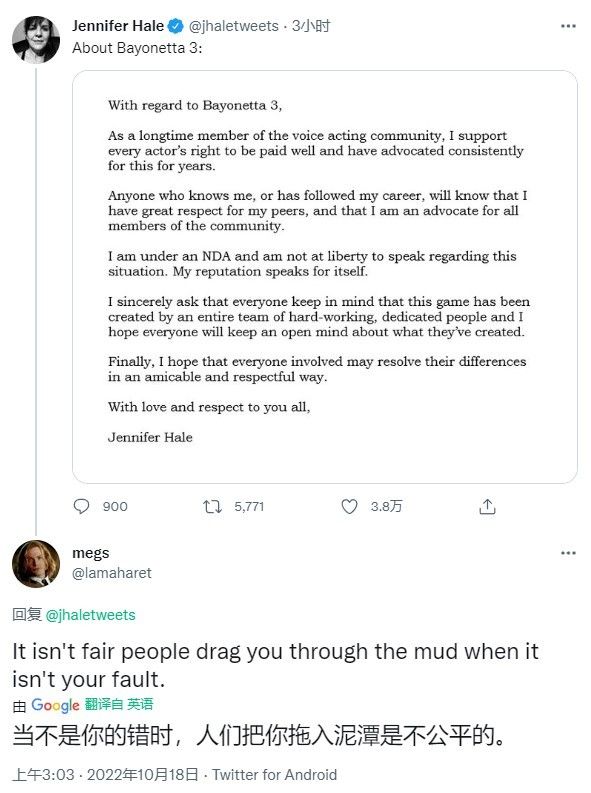Click the megs display name
The height and width of the screenshot is (793, 591).
click(90, 553)
